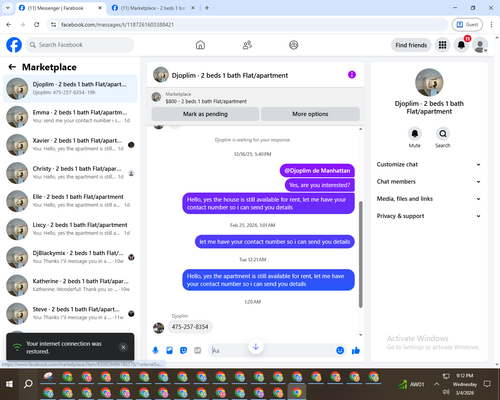
Task: Open the Groups icon in top navigation
Action: point(294,45)
